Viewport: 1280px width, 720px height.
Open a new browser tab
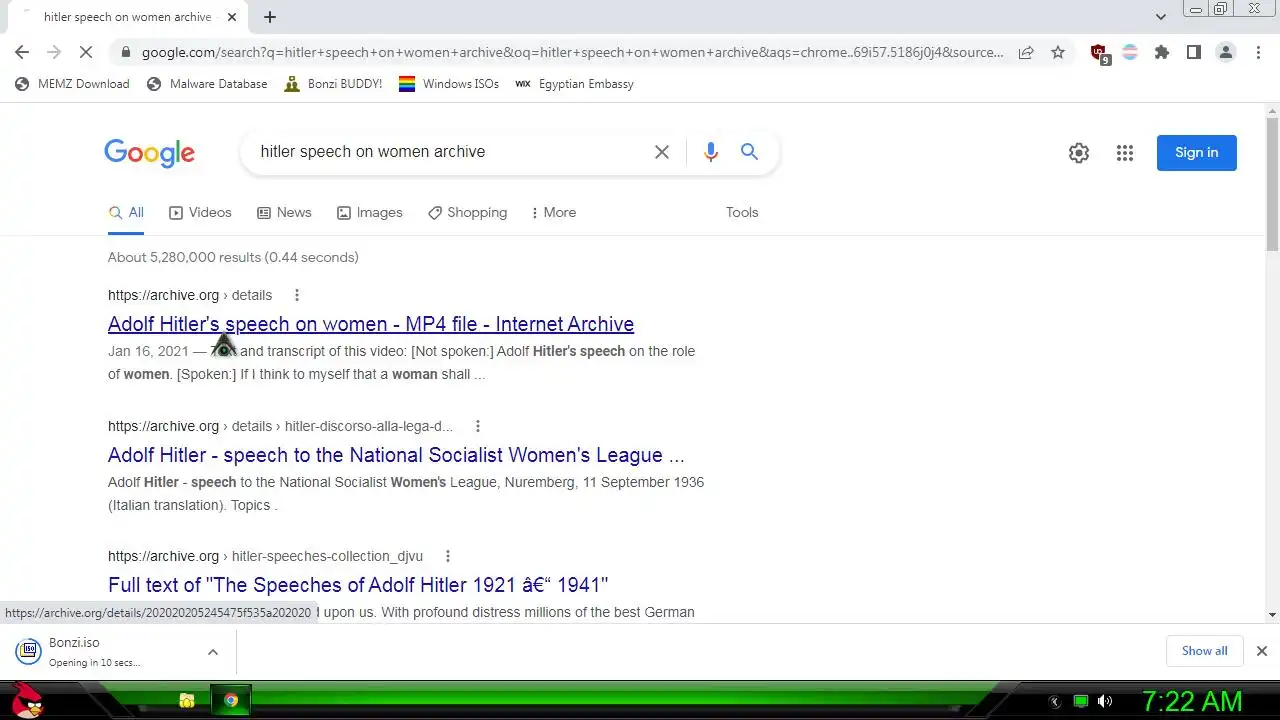click(270, 17)
